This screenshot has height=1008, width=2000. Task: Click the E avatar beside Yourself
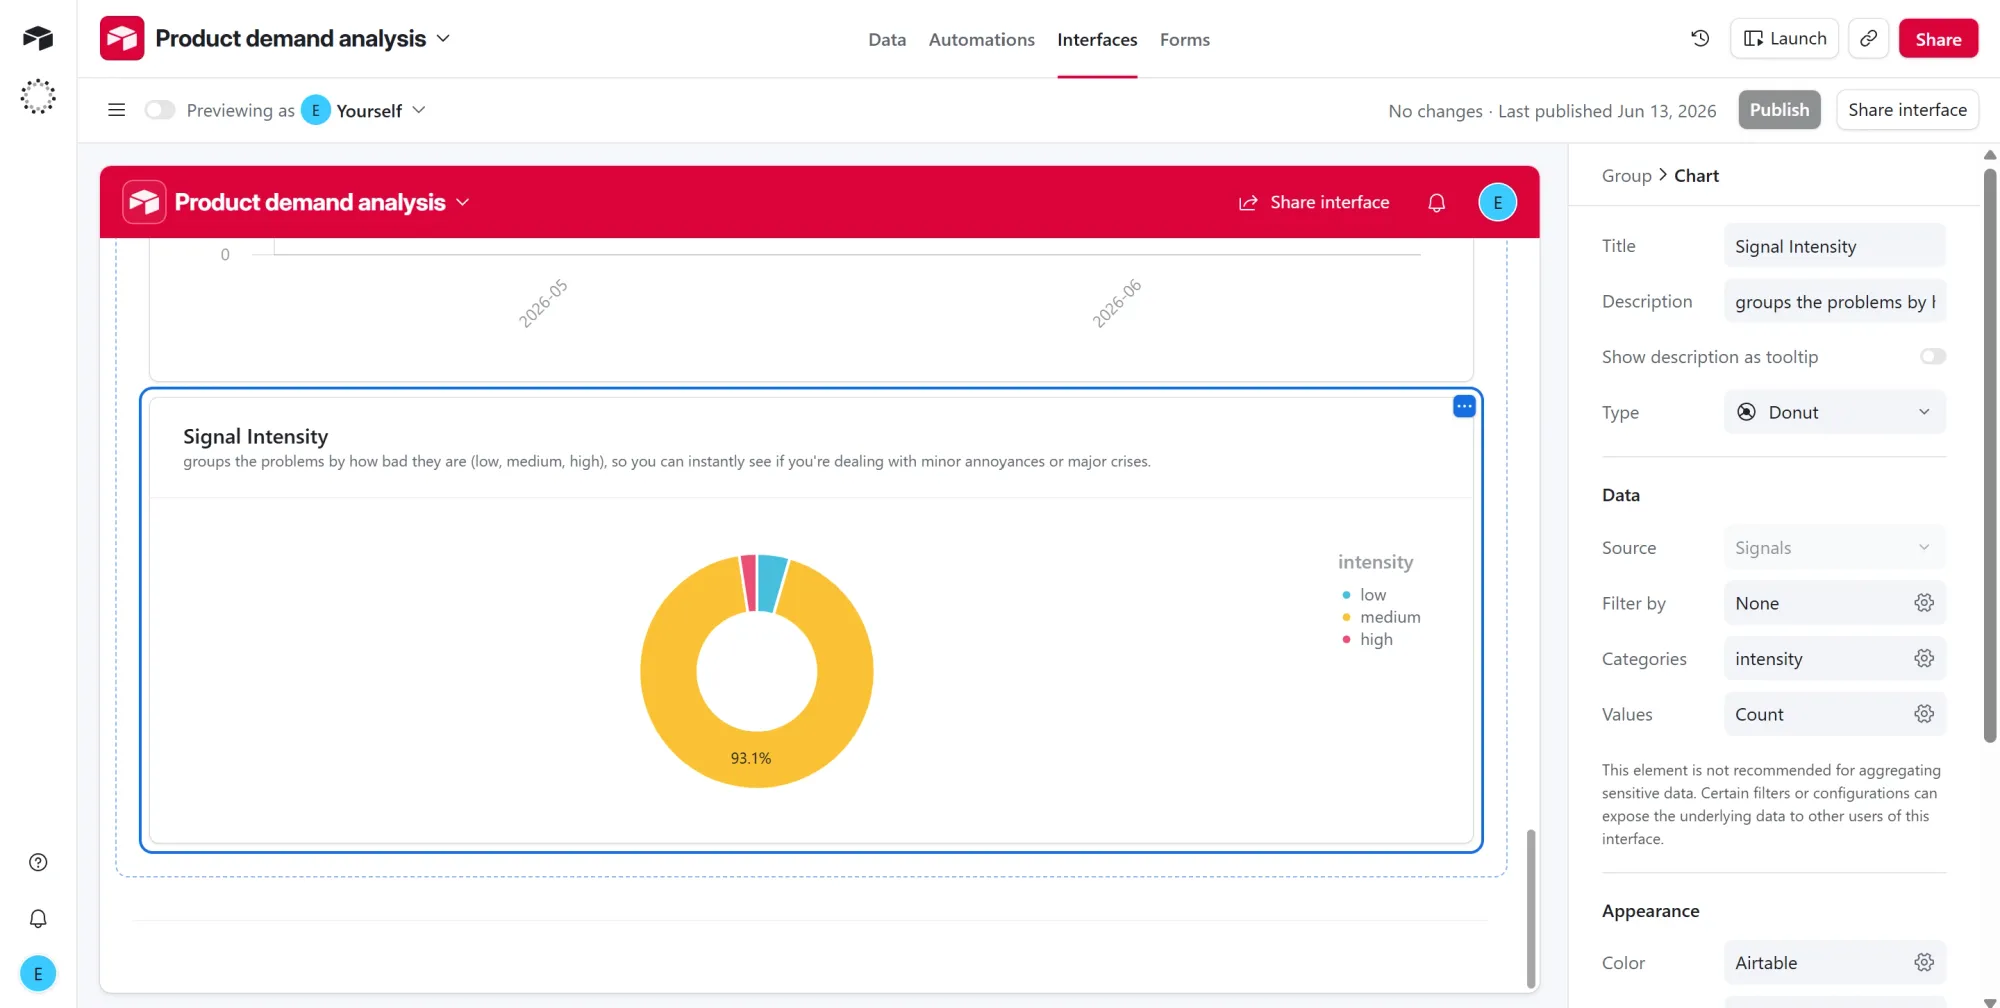pos(315,110)
